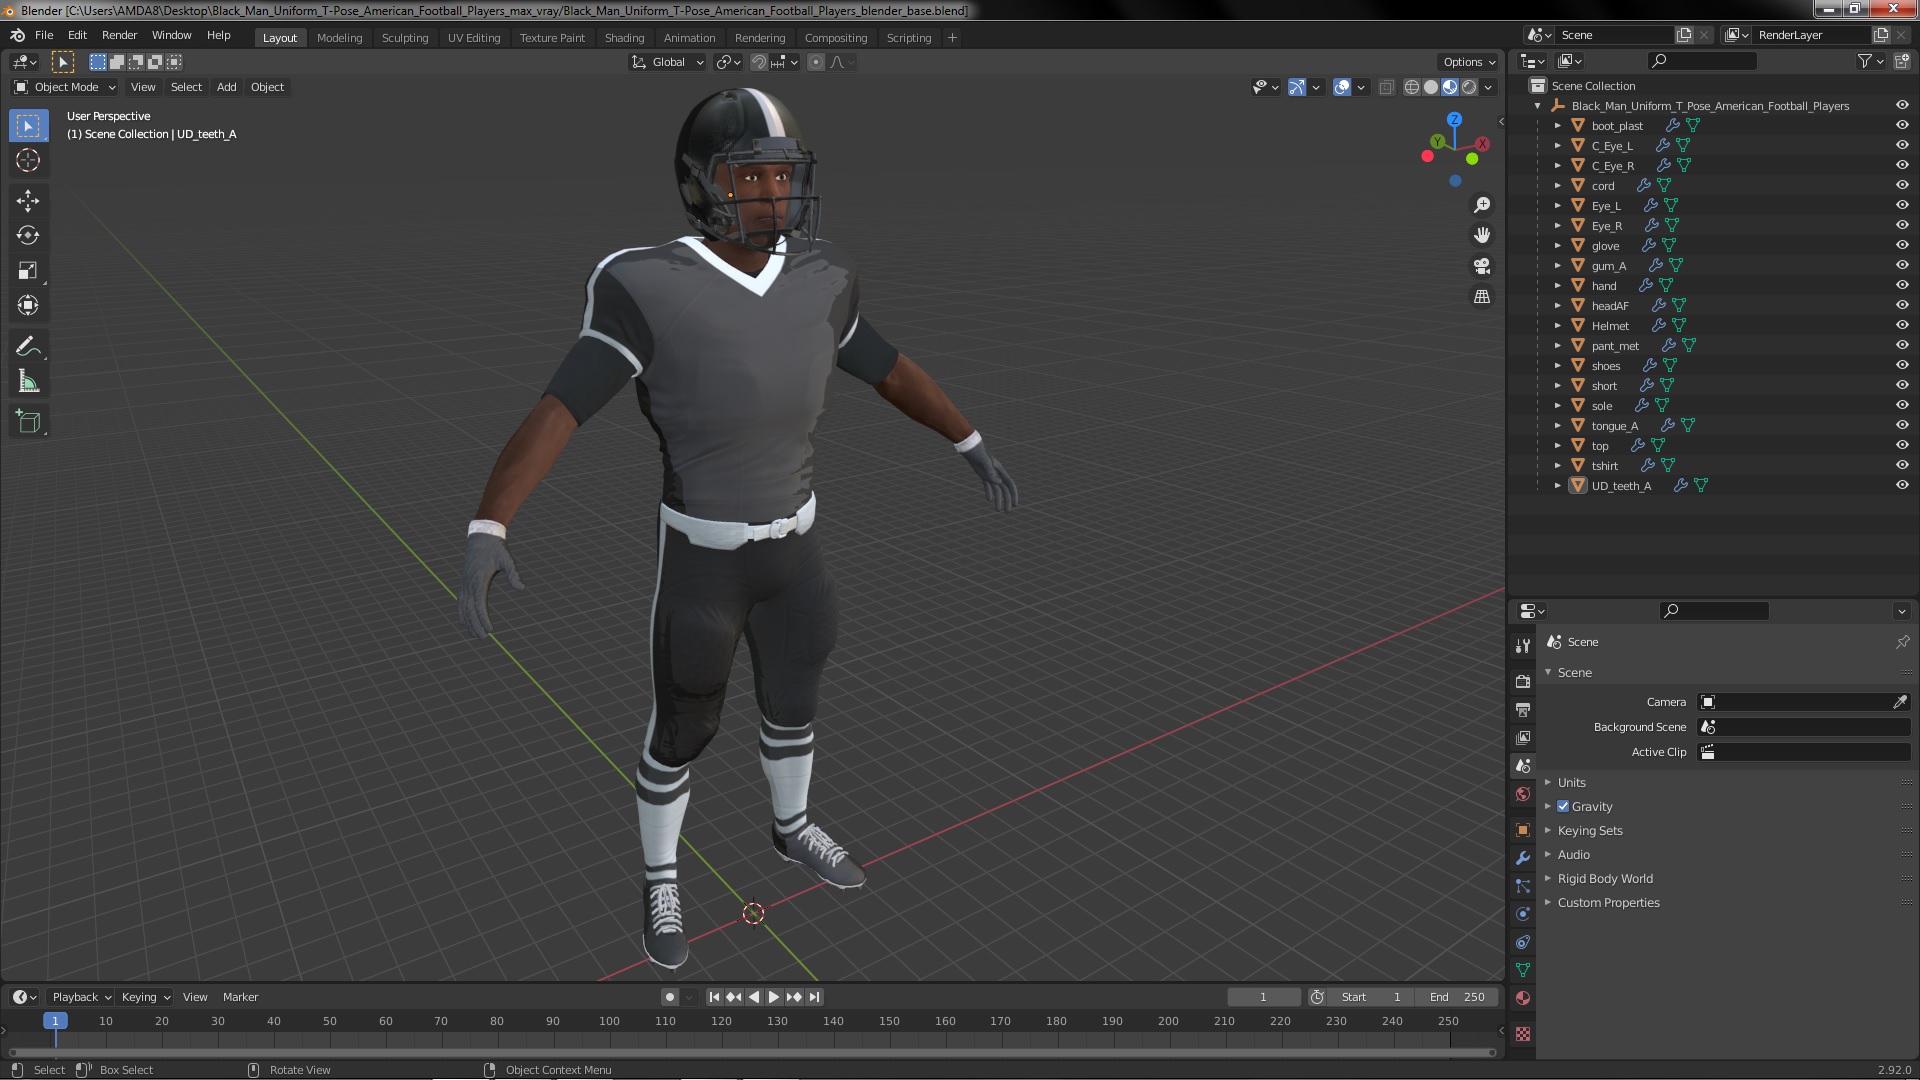This screenshot has height=1080, width=1920.
Task: Open the World properties tab
Action: point(1523,794)
